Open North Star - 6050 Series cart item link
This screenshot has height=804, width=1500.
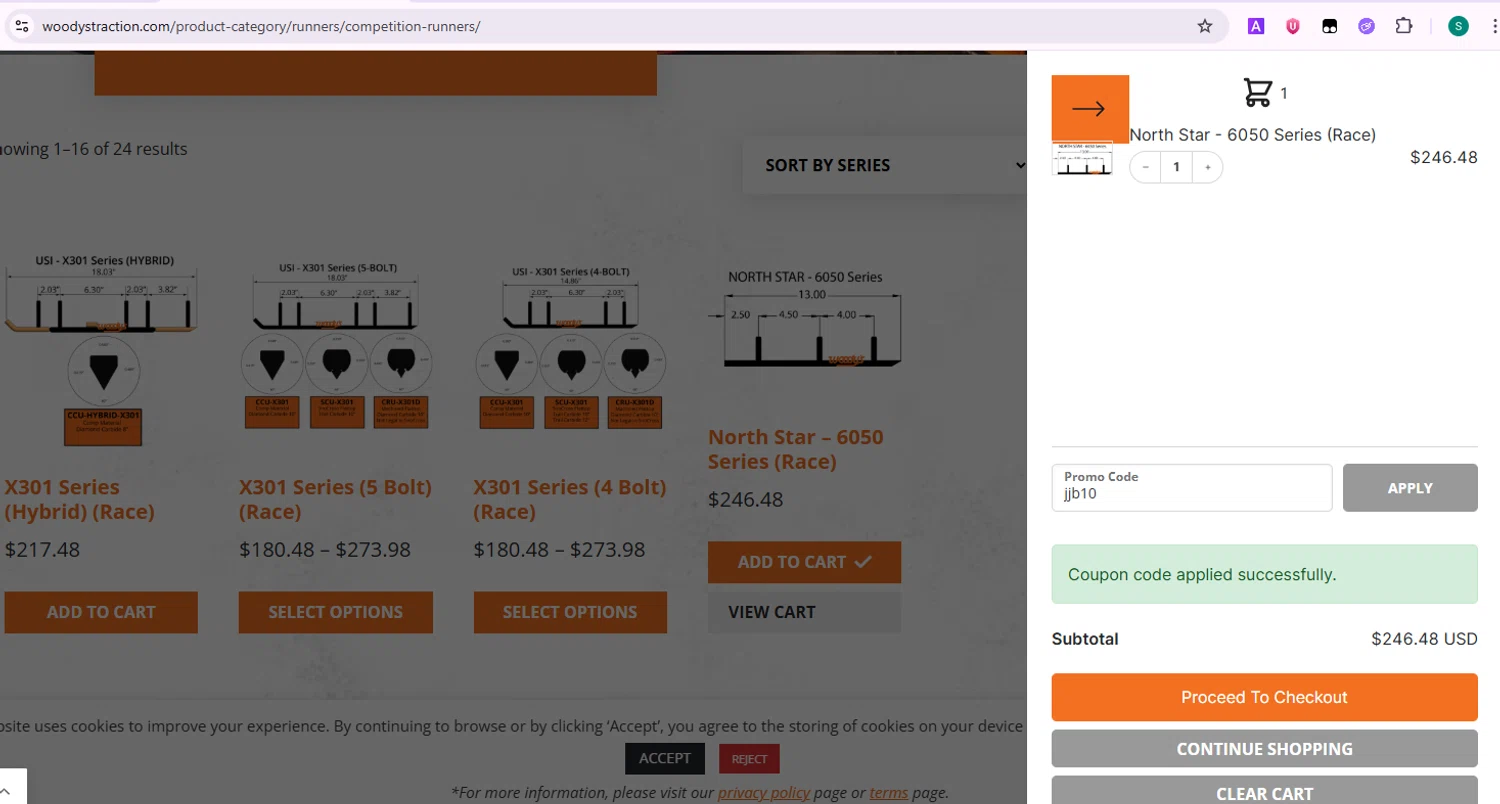pos(1252,135)
